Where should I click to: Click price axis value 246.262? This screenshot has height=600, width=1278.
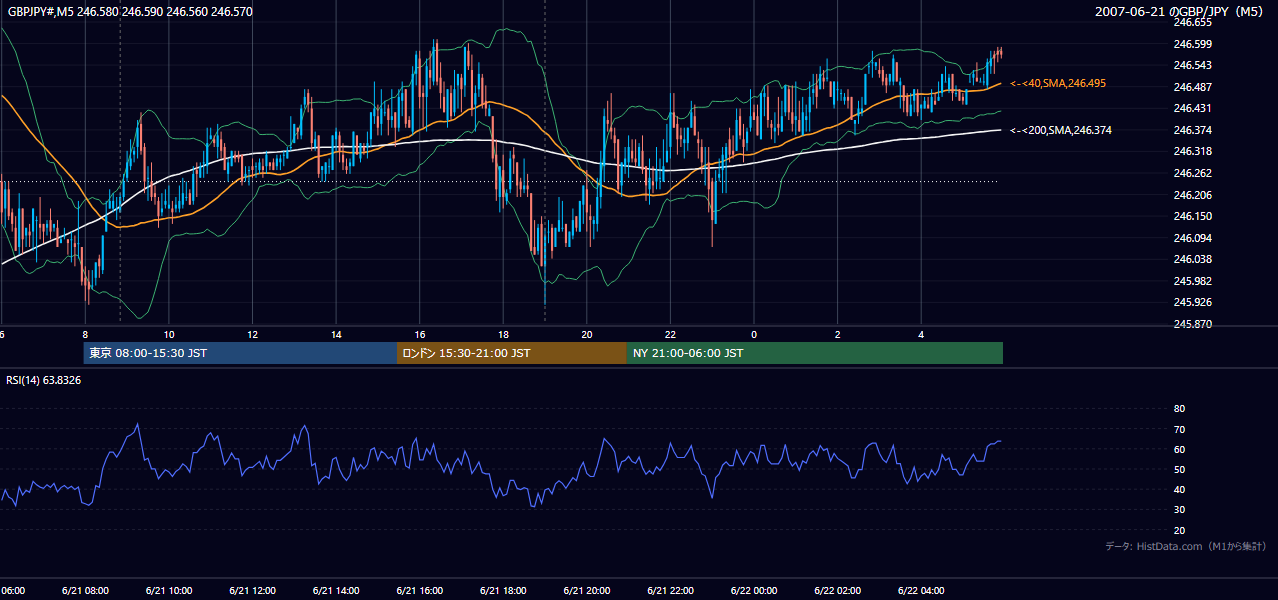(x=1192, y=173)
